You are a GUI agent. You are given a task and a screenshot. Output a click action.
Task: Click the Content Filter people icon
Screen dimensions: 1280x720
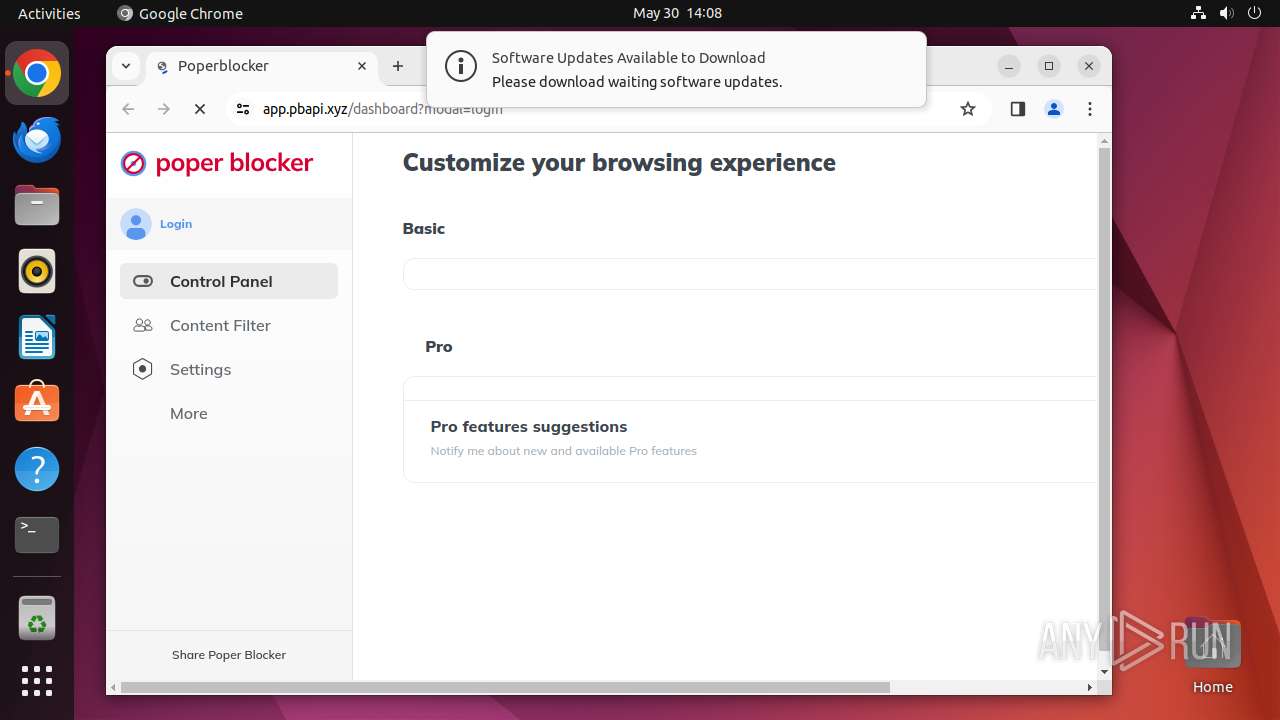(143, 325)
